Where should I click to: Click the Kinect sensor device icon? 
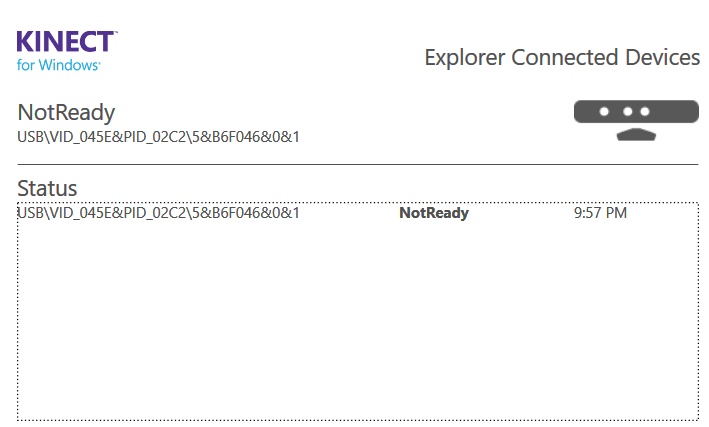[636, 120]
